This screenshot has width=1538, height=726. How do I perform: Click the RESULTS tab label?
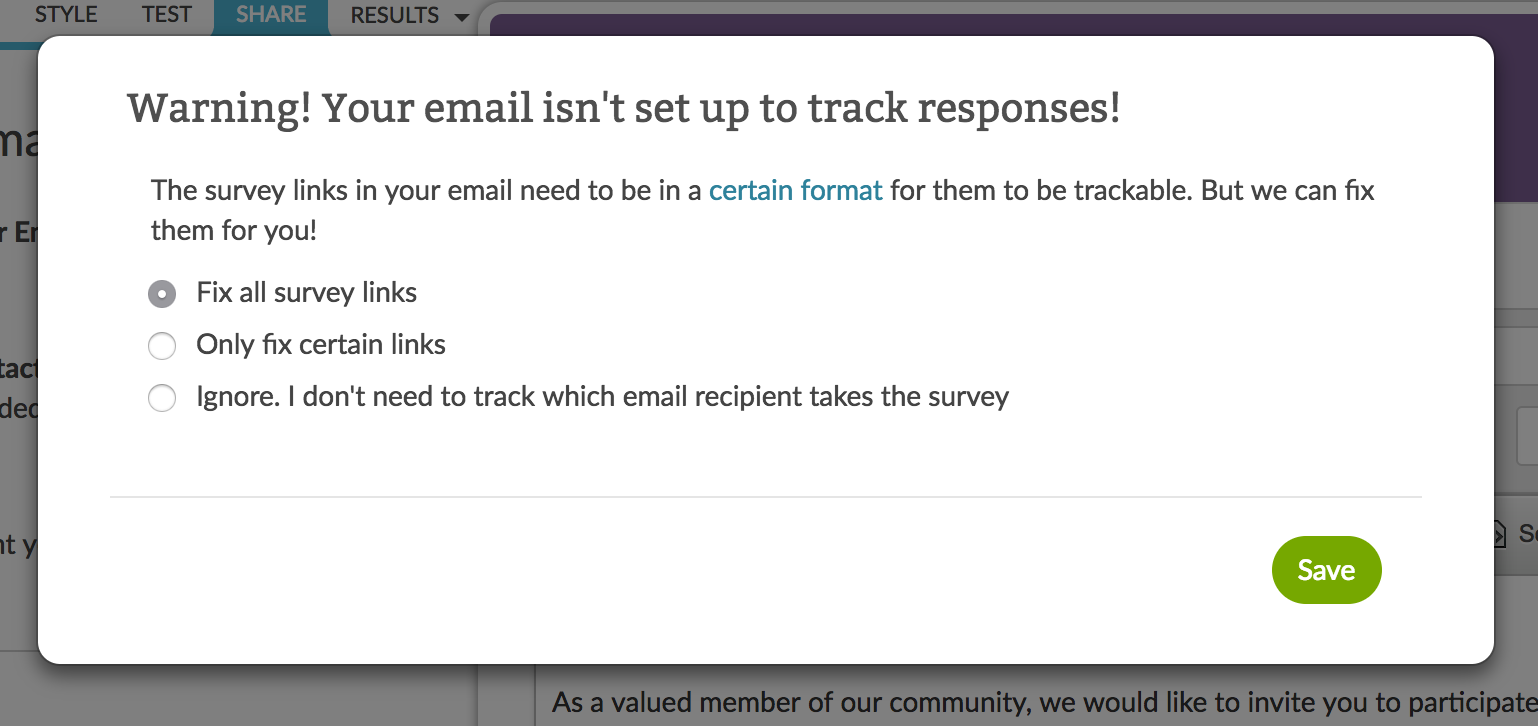click(x=395, y=15)
